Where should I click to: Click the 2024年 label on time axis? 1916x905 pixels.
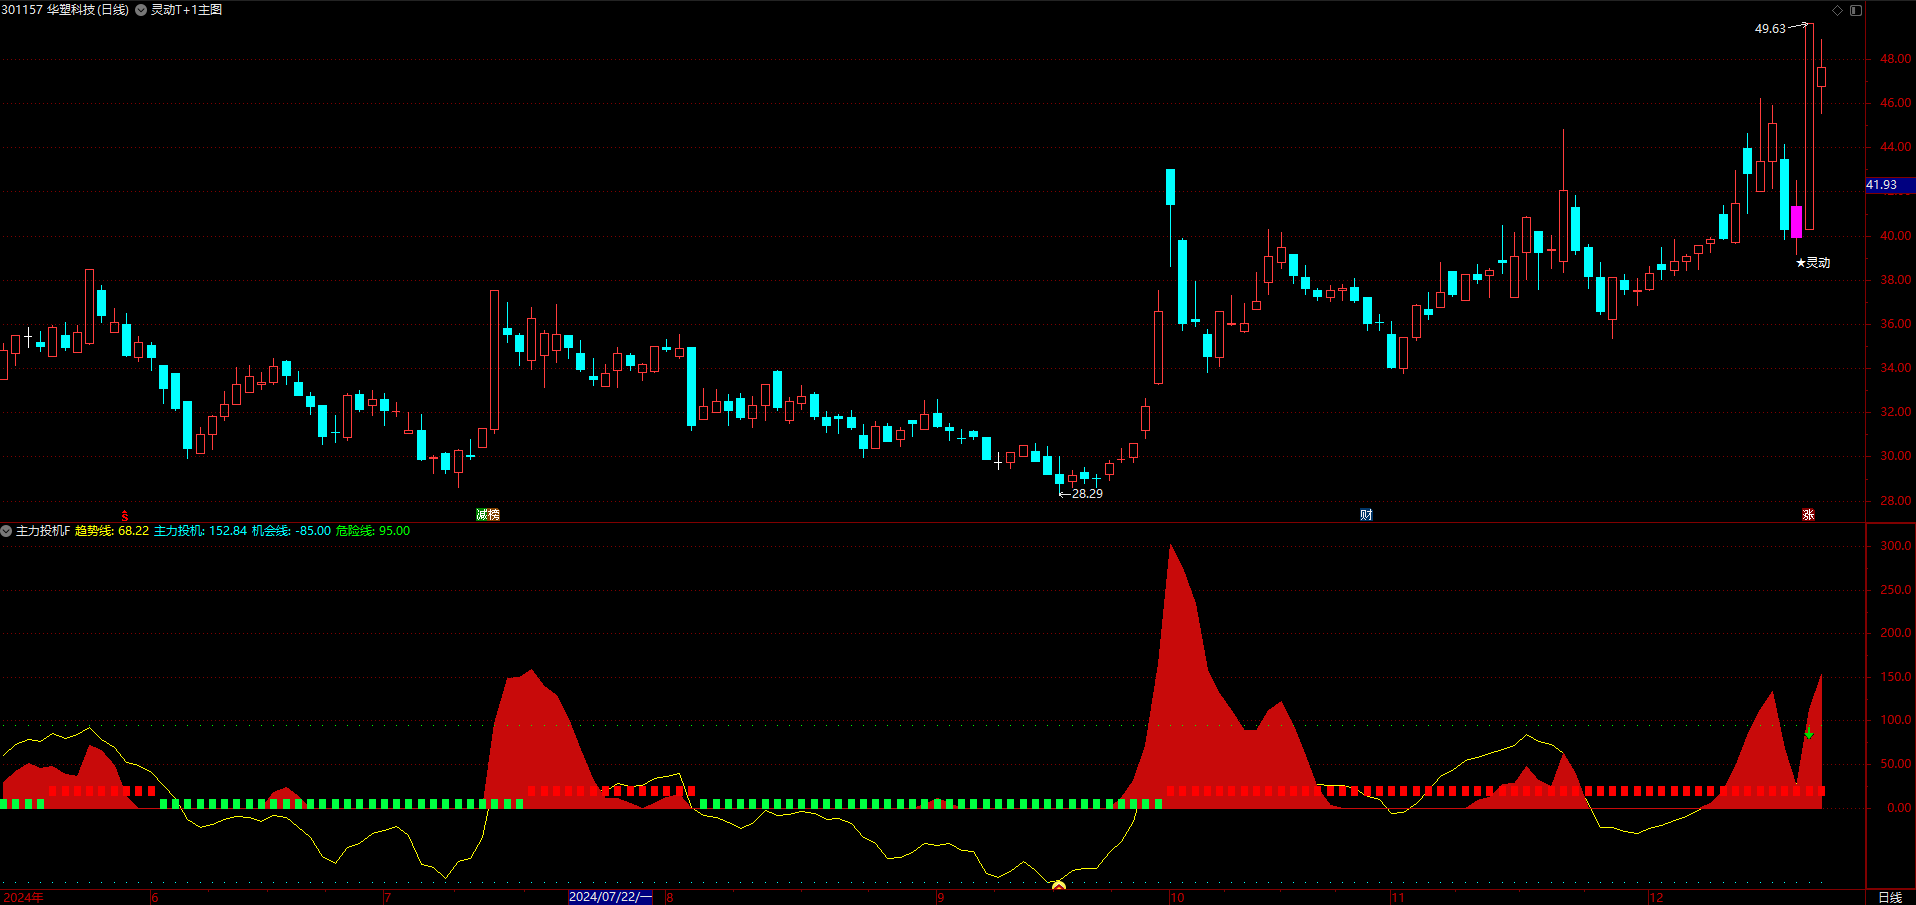pos(23,897)
